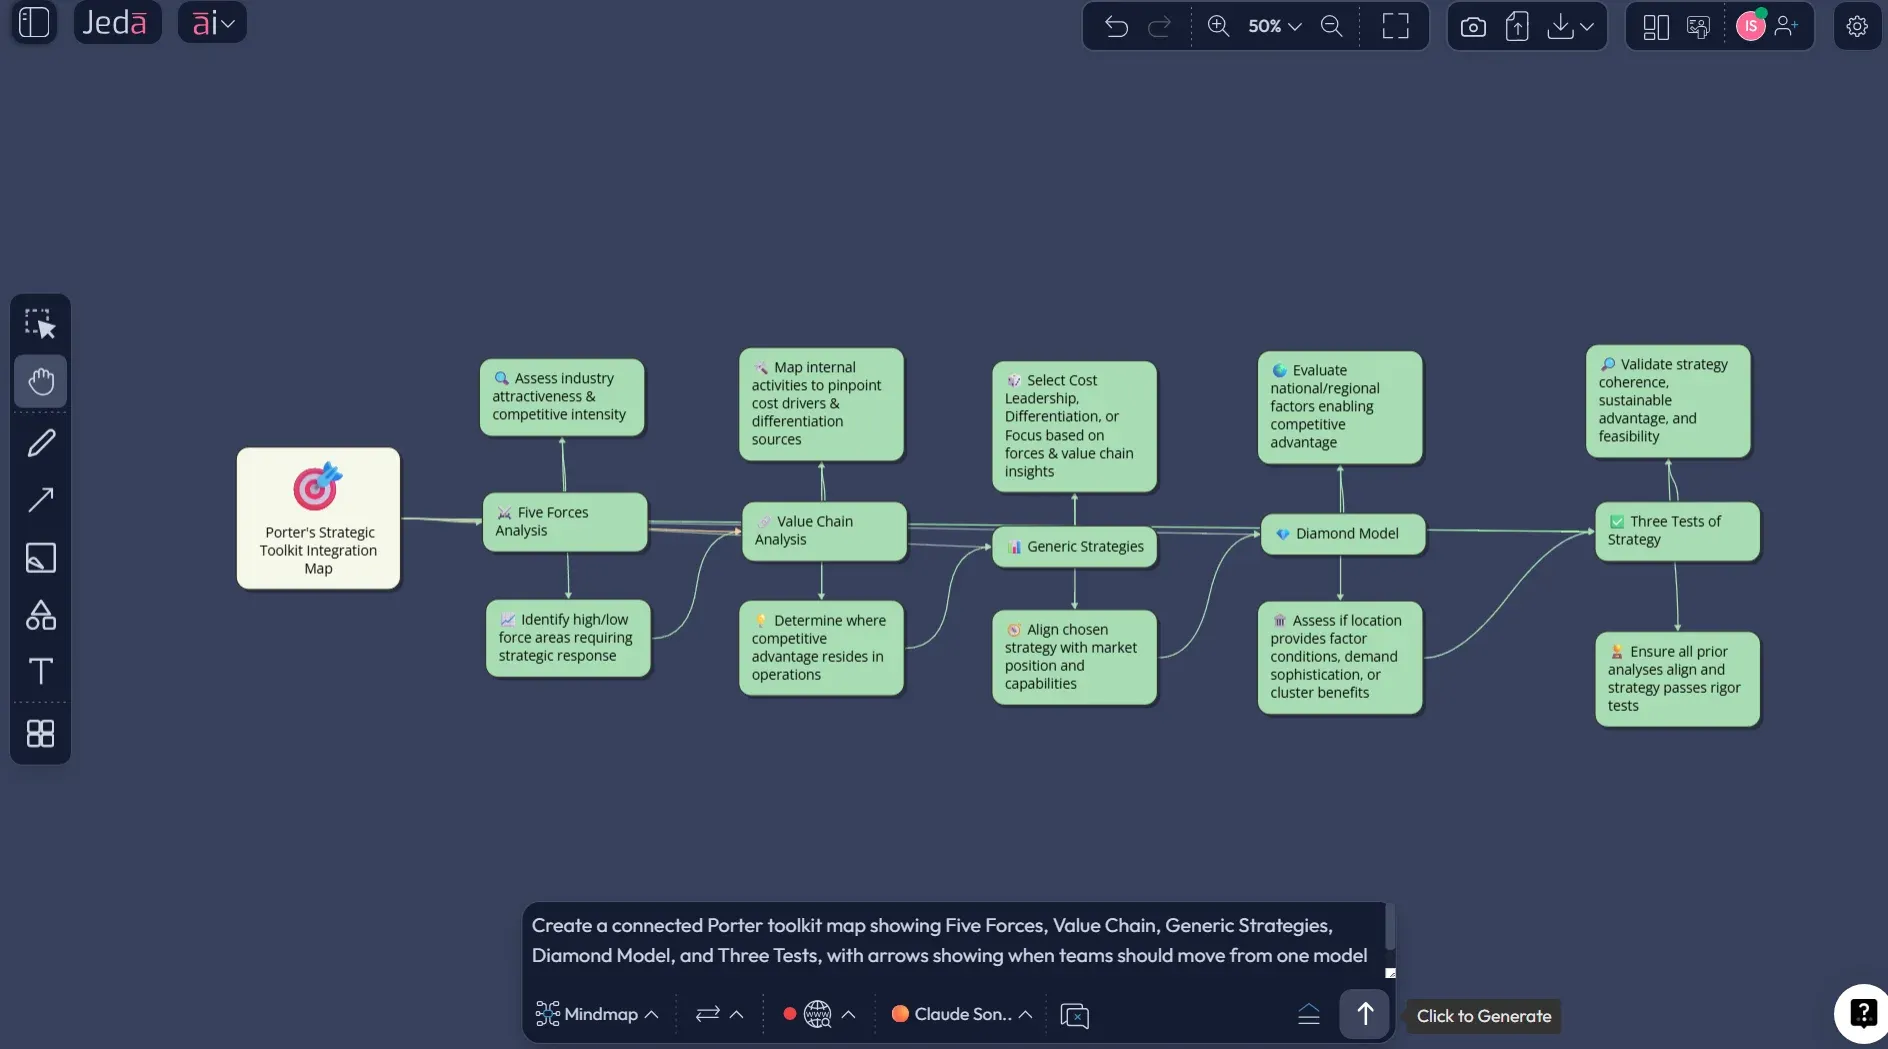
Task: Select the Hand panning tool
Action: tap(40, 381)
